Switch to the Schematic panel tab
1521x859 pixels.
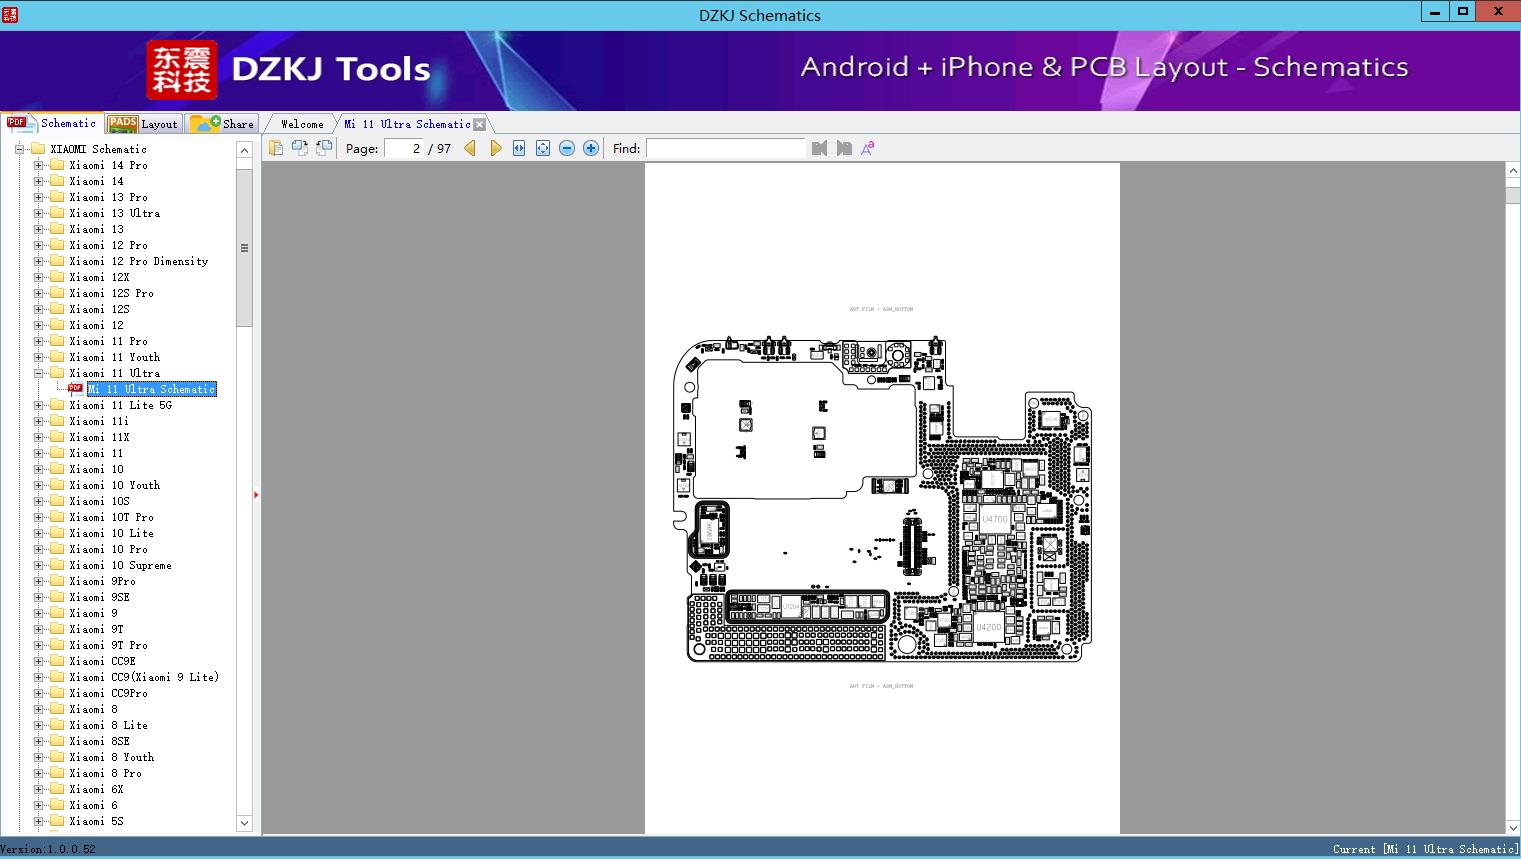click(x=52, y=123)
